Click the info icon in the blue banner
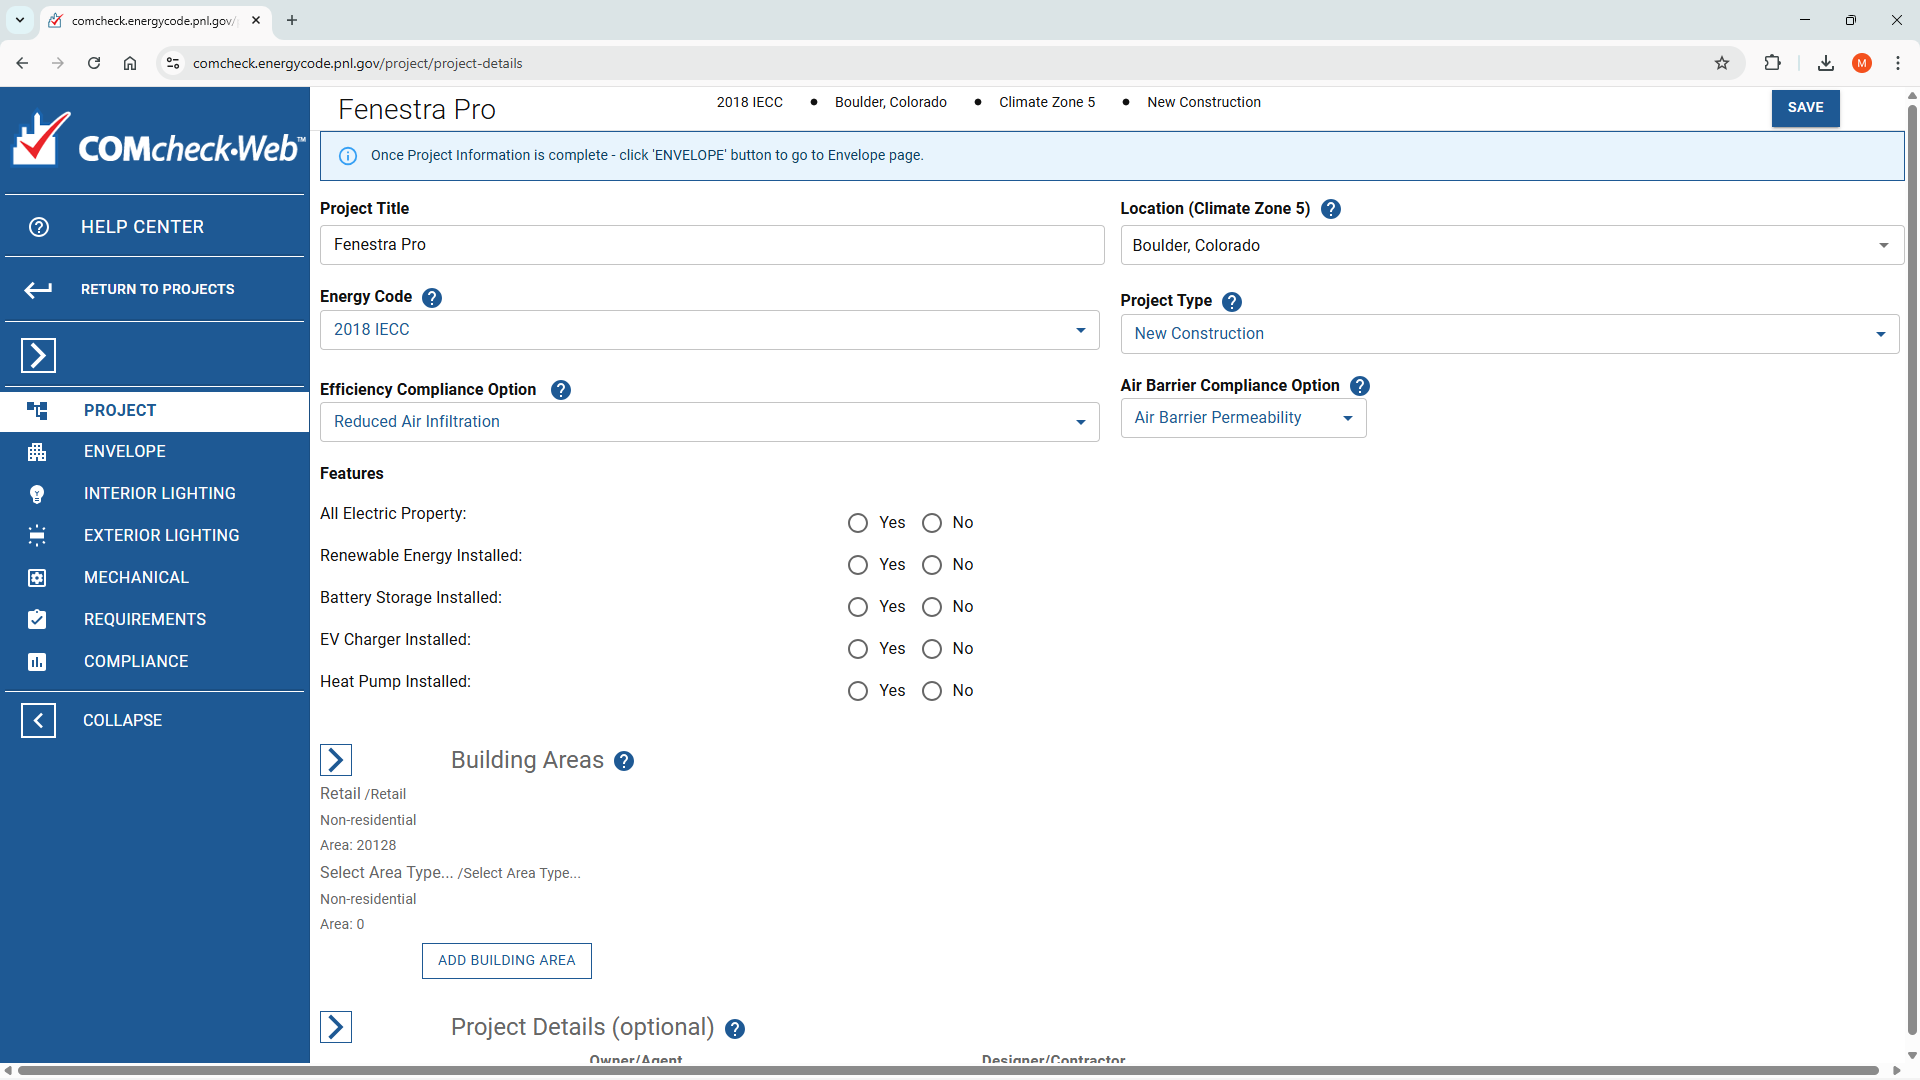The height and width of the screenshot is (1080, 1920). (x=348, y=156)
